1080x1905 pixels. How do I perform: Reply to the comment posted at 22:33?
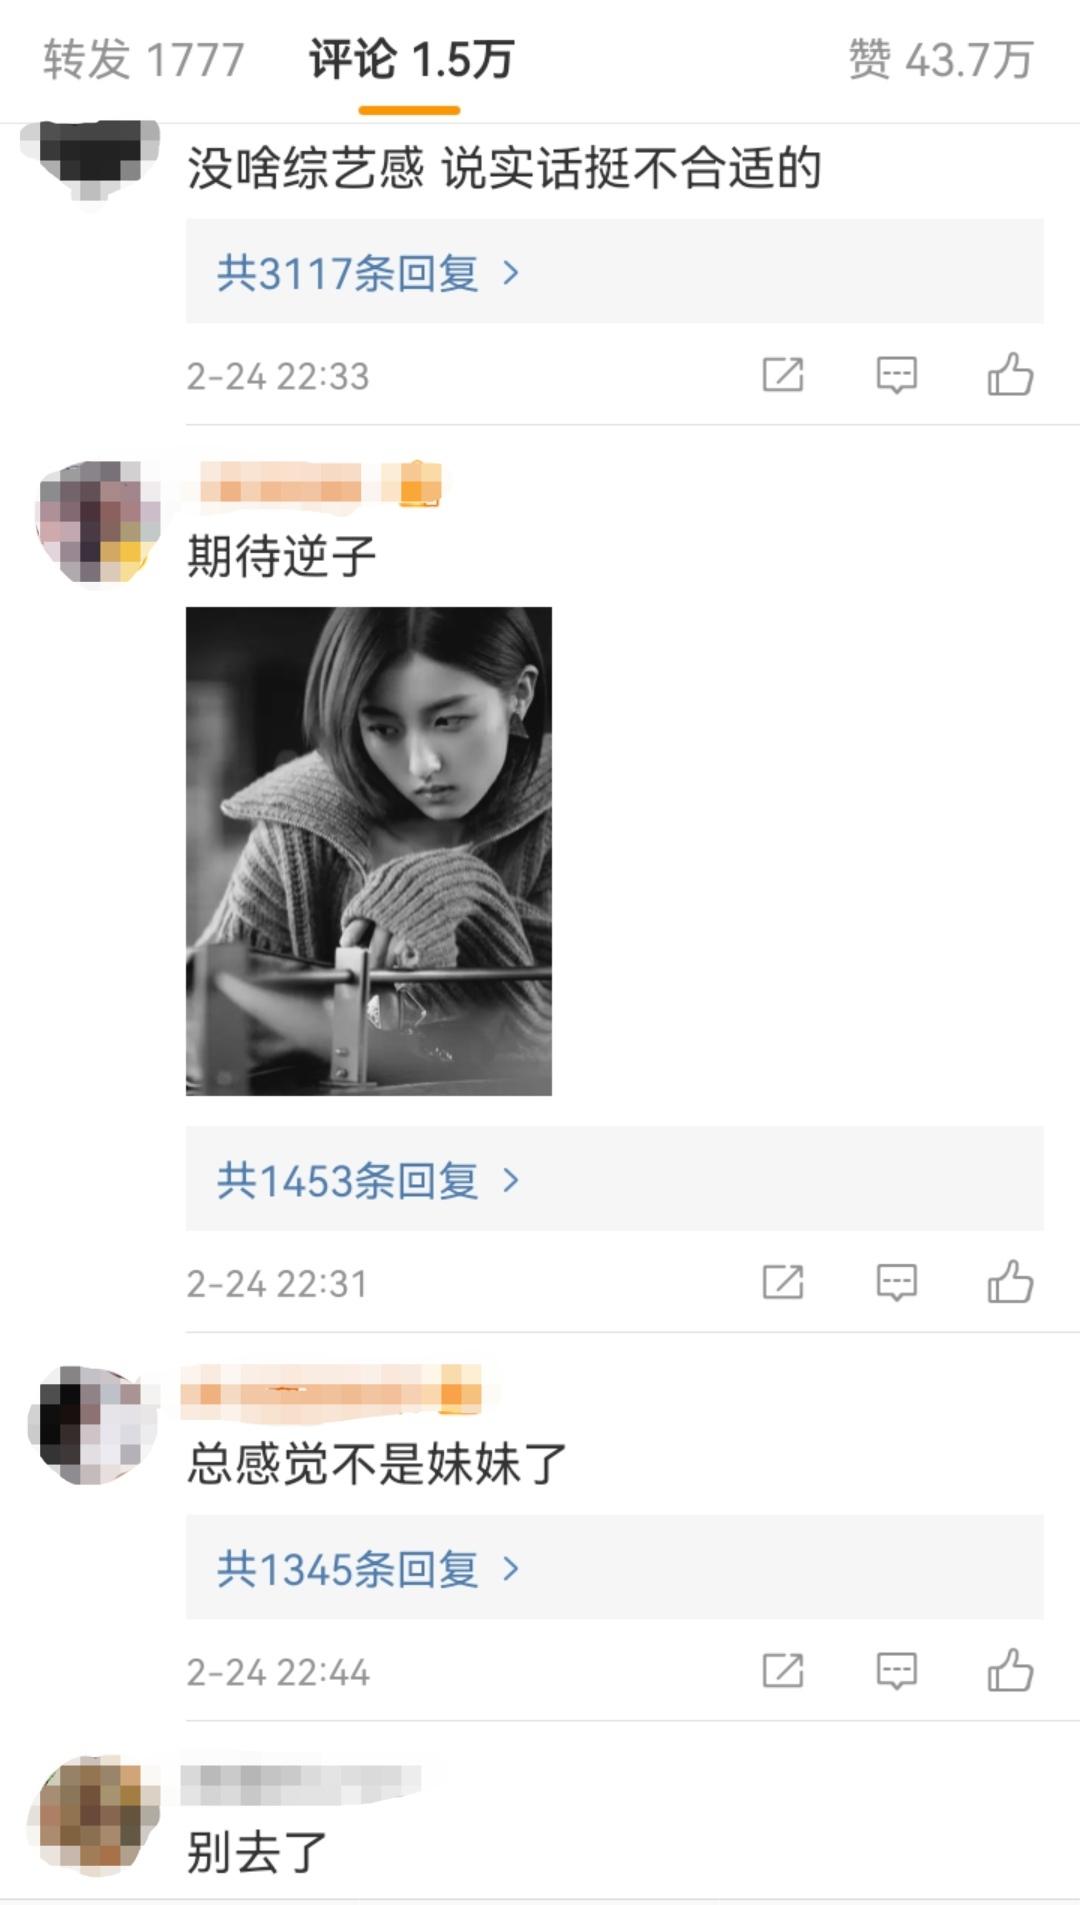click(897, 375)
